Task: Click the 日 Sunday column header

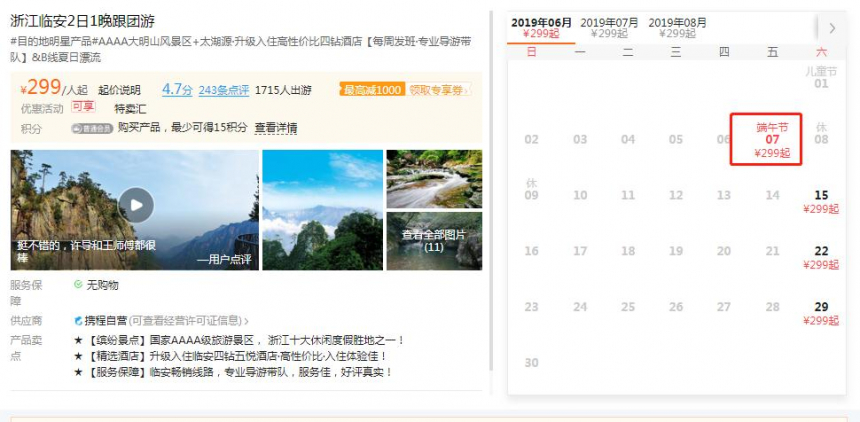Action: click(531, 53)
